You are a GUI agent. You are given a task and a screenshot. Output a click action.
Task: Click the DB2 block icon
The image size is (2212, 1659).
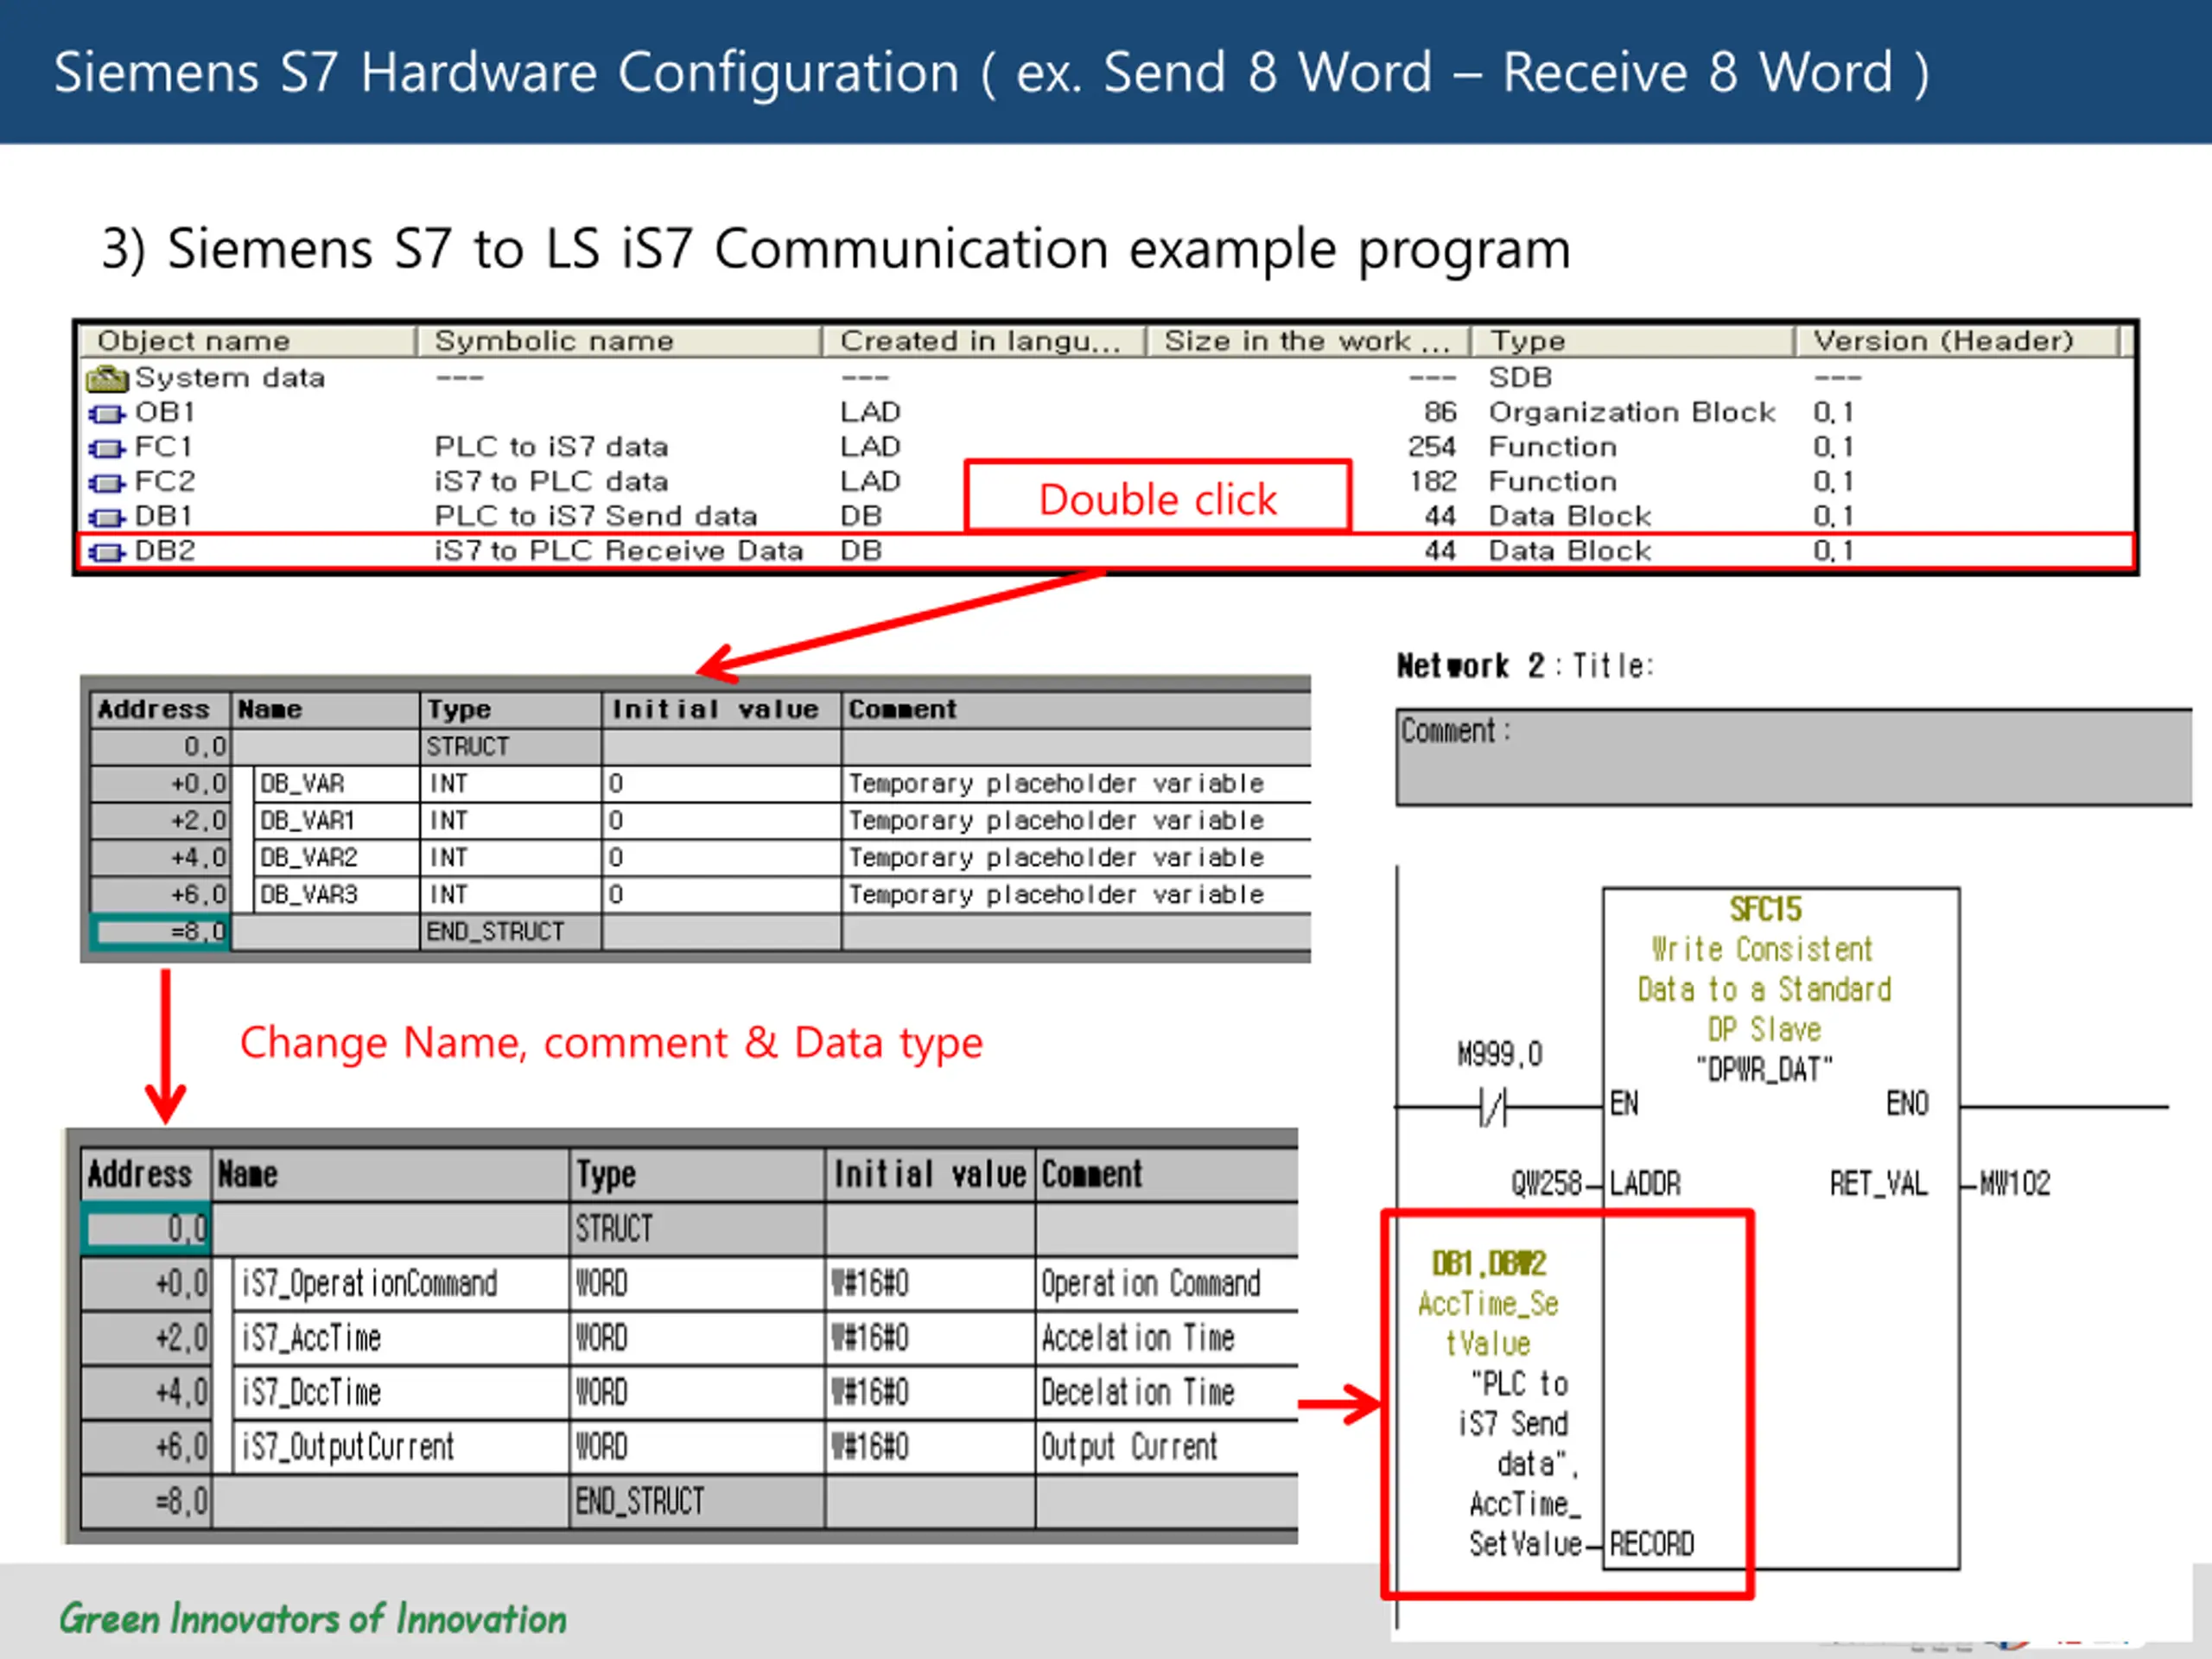pyautogui.click(x=106, y=552)
